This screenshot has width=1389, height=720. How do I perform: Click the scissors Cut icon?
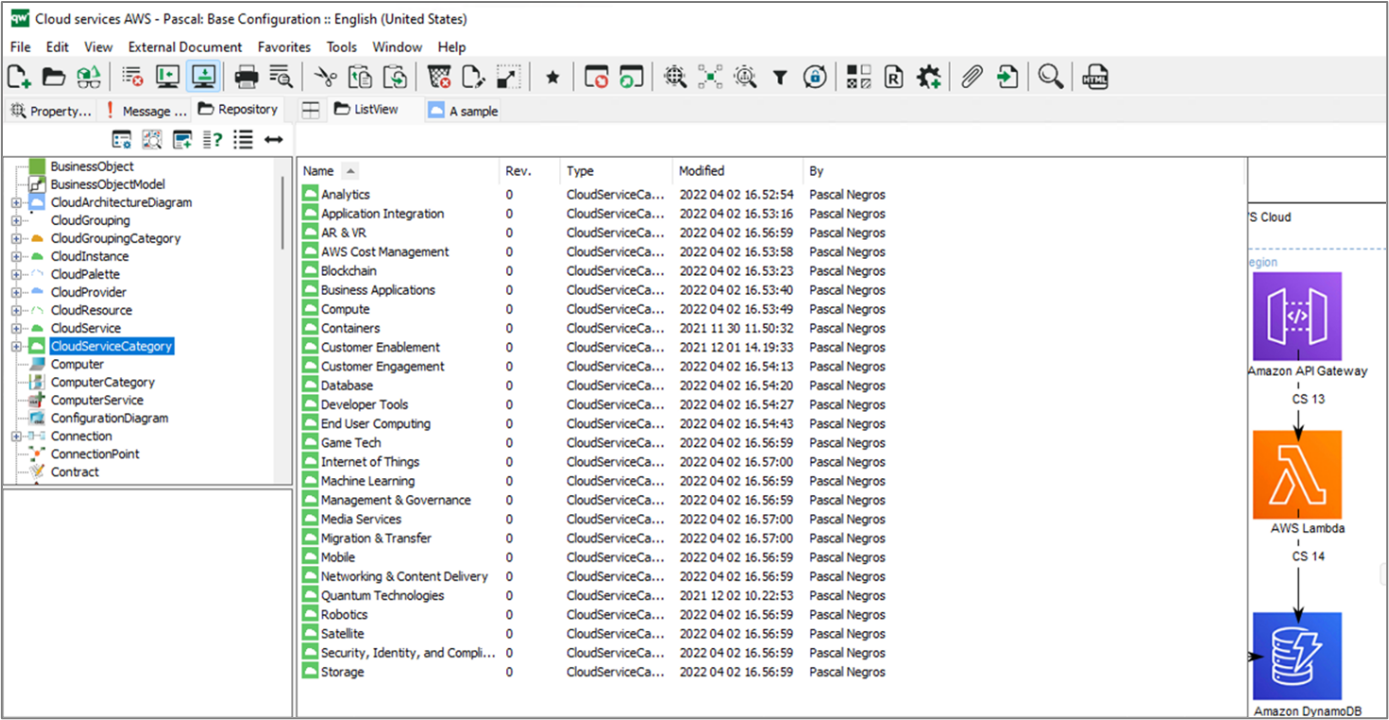[325, 77]
